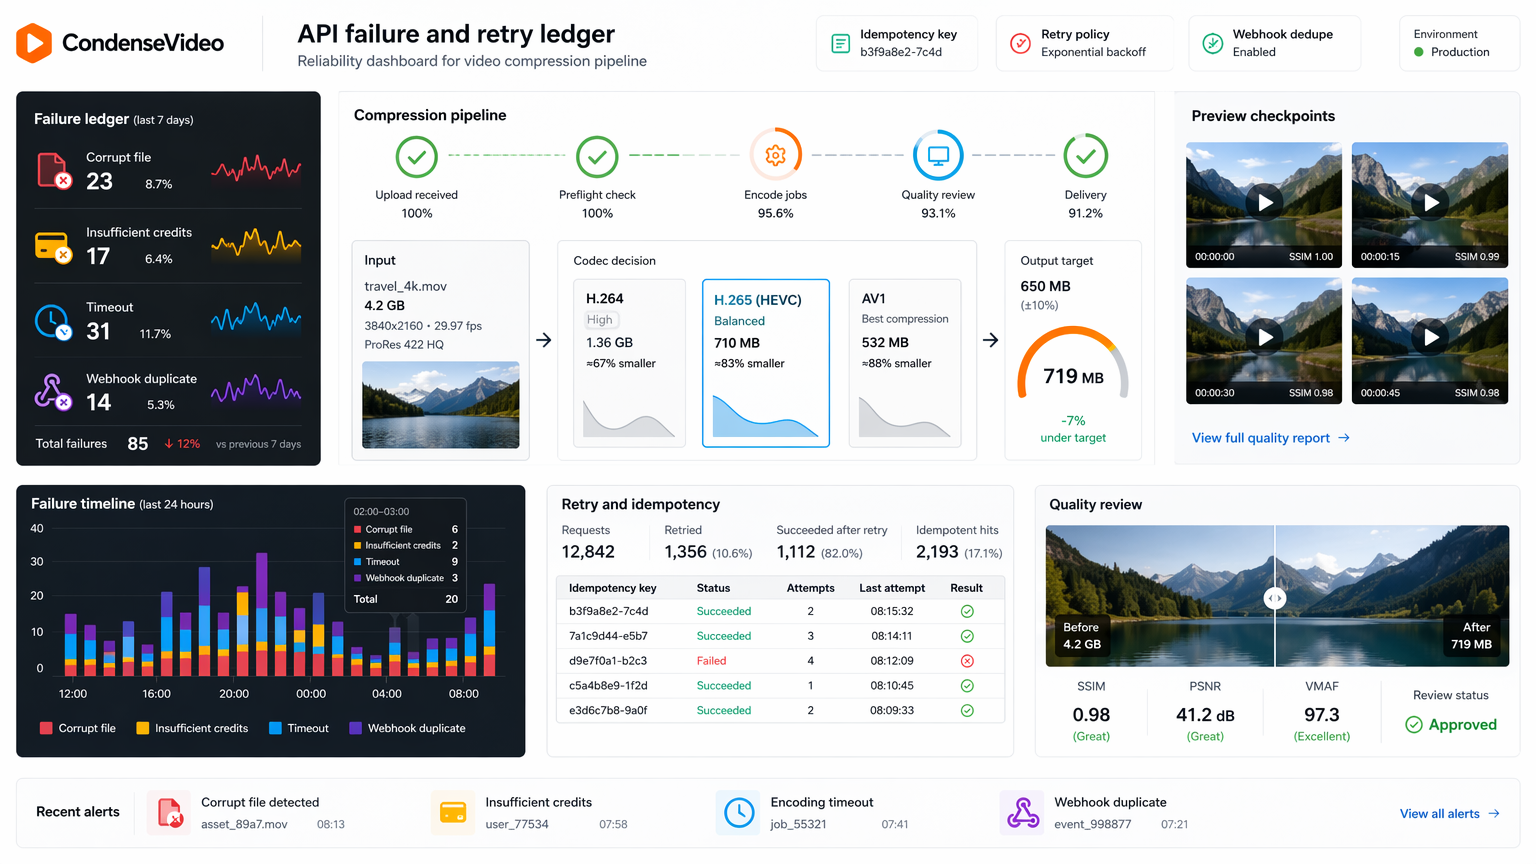This screenshot has height=864, width=1536.
Task: Play the preview checkpoint at 00:00:45
Action: coord(1430,337)
